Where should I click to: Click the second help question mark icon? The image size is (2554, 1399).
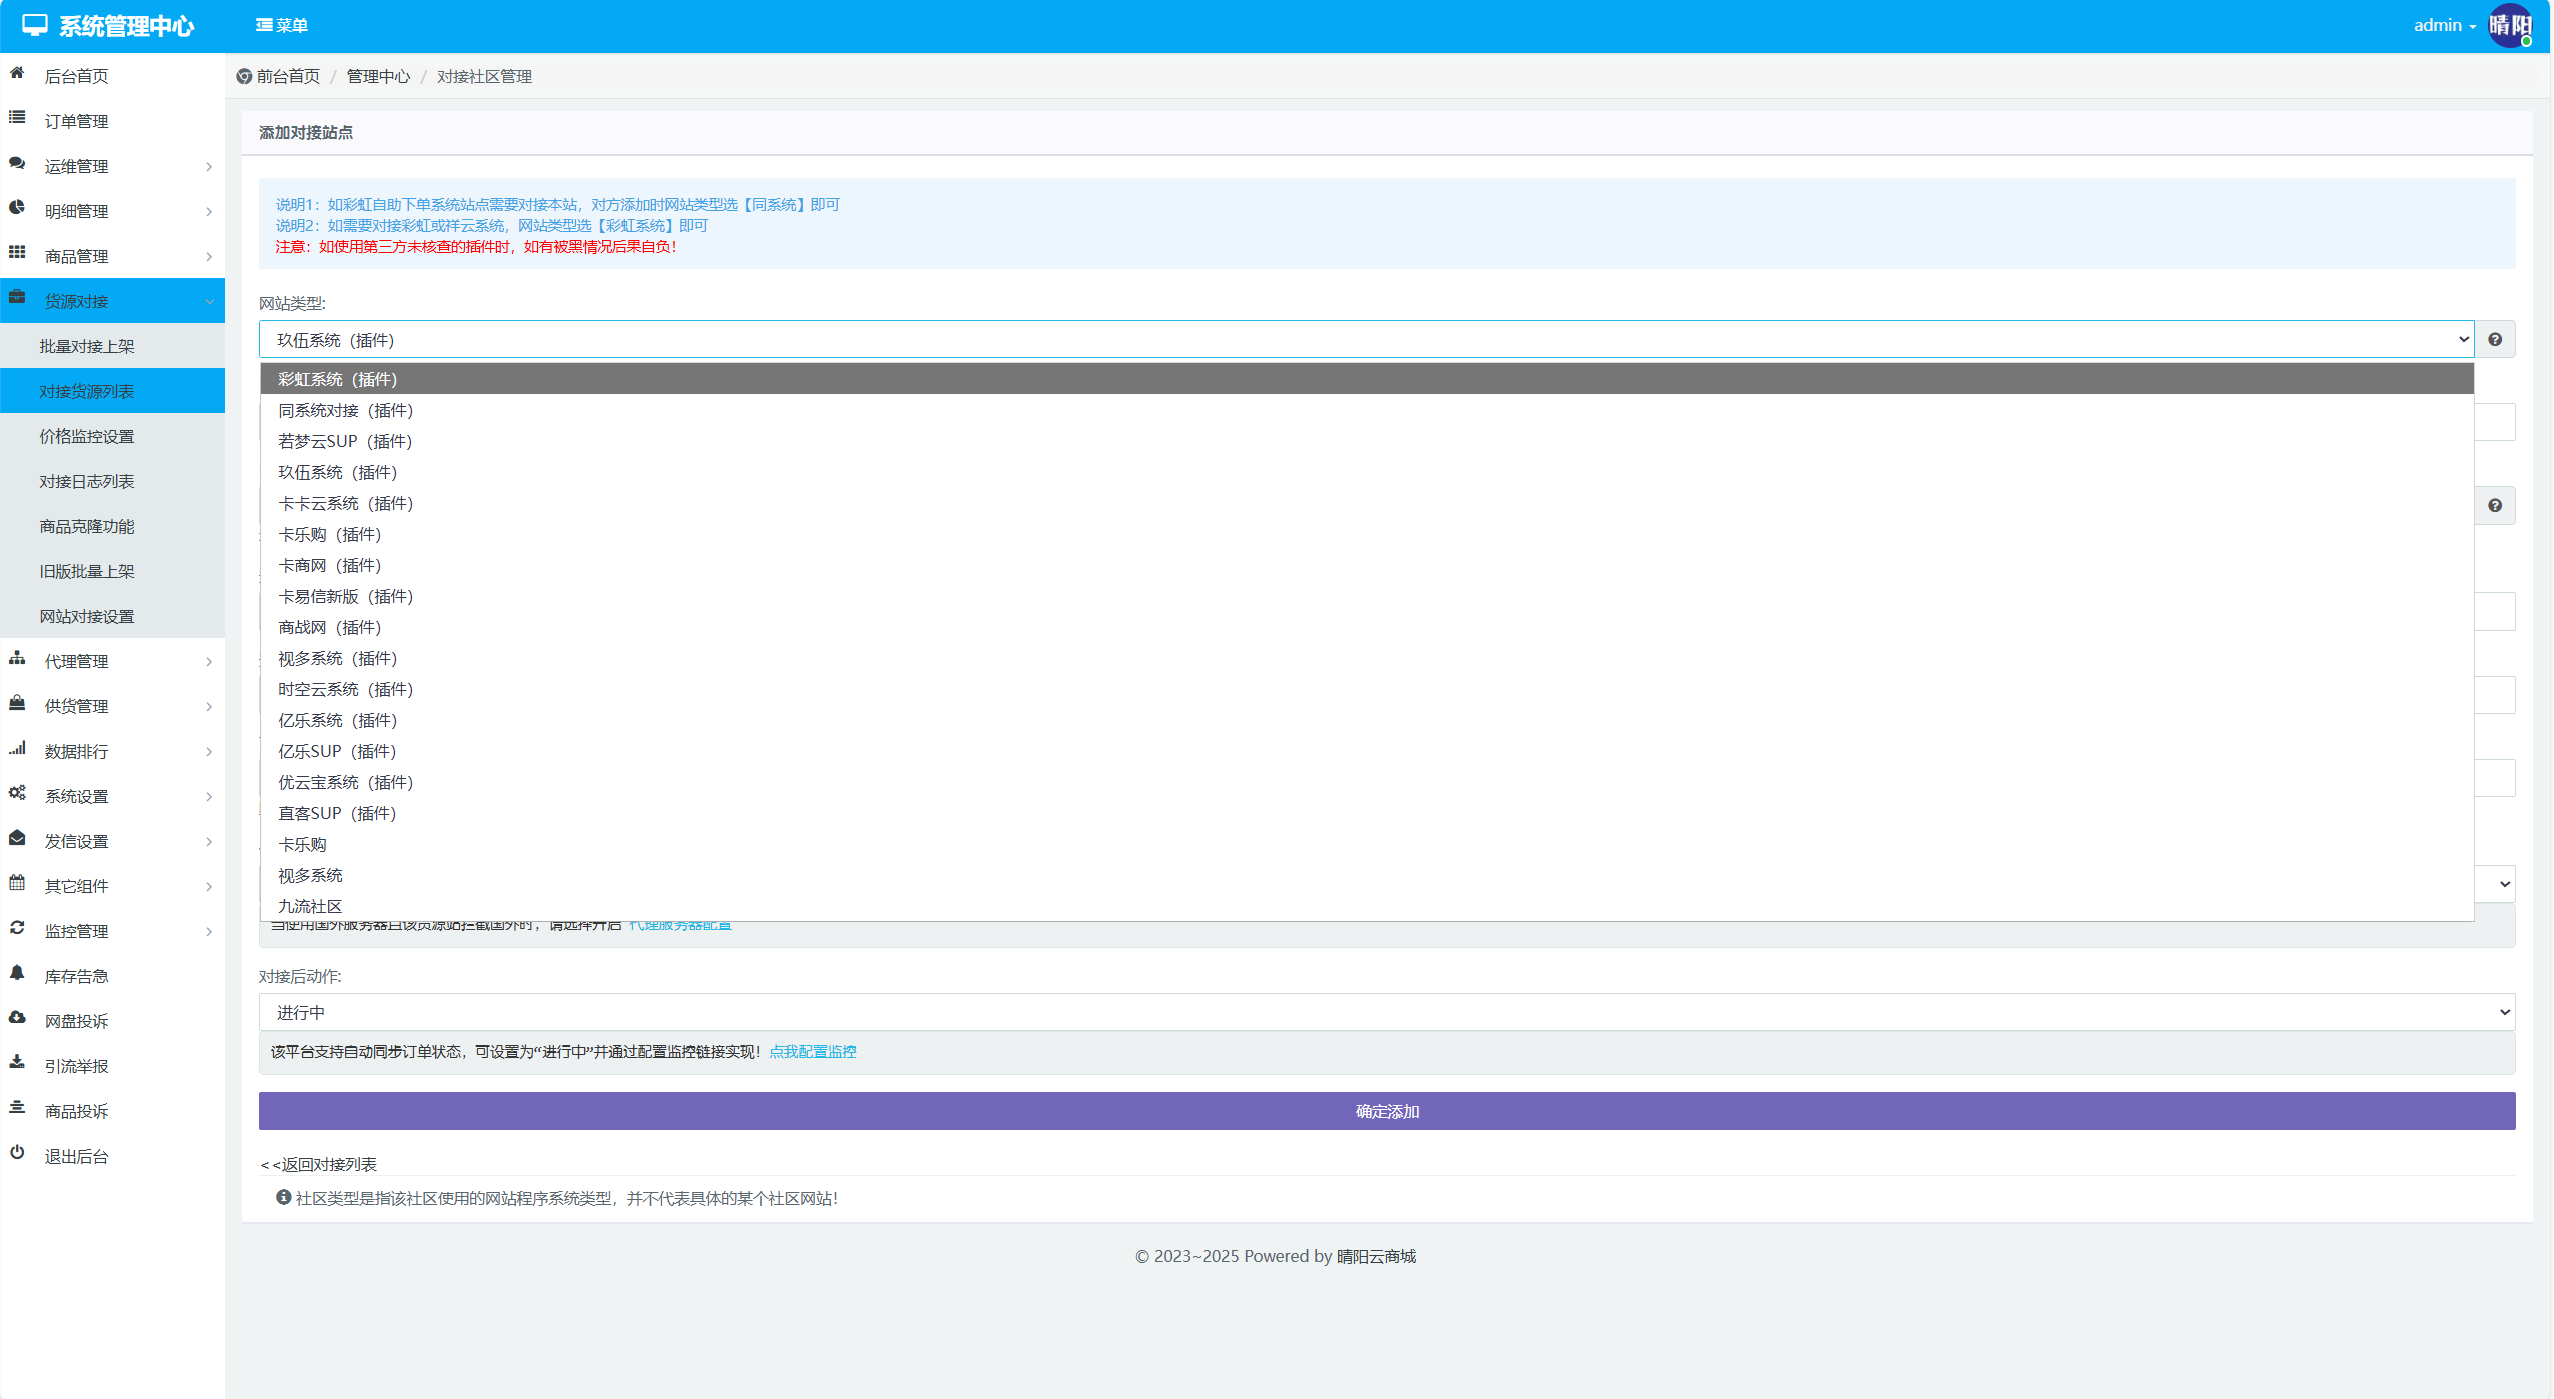click(x=2495, y=506)
